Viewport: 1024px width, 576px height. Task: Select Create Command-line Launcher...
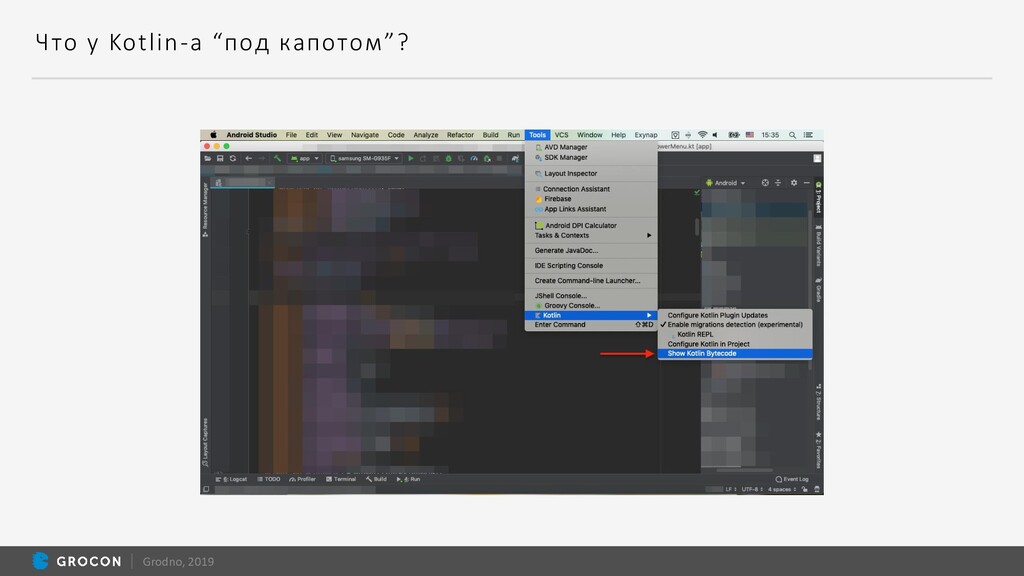click(591, 281)
